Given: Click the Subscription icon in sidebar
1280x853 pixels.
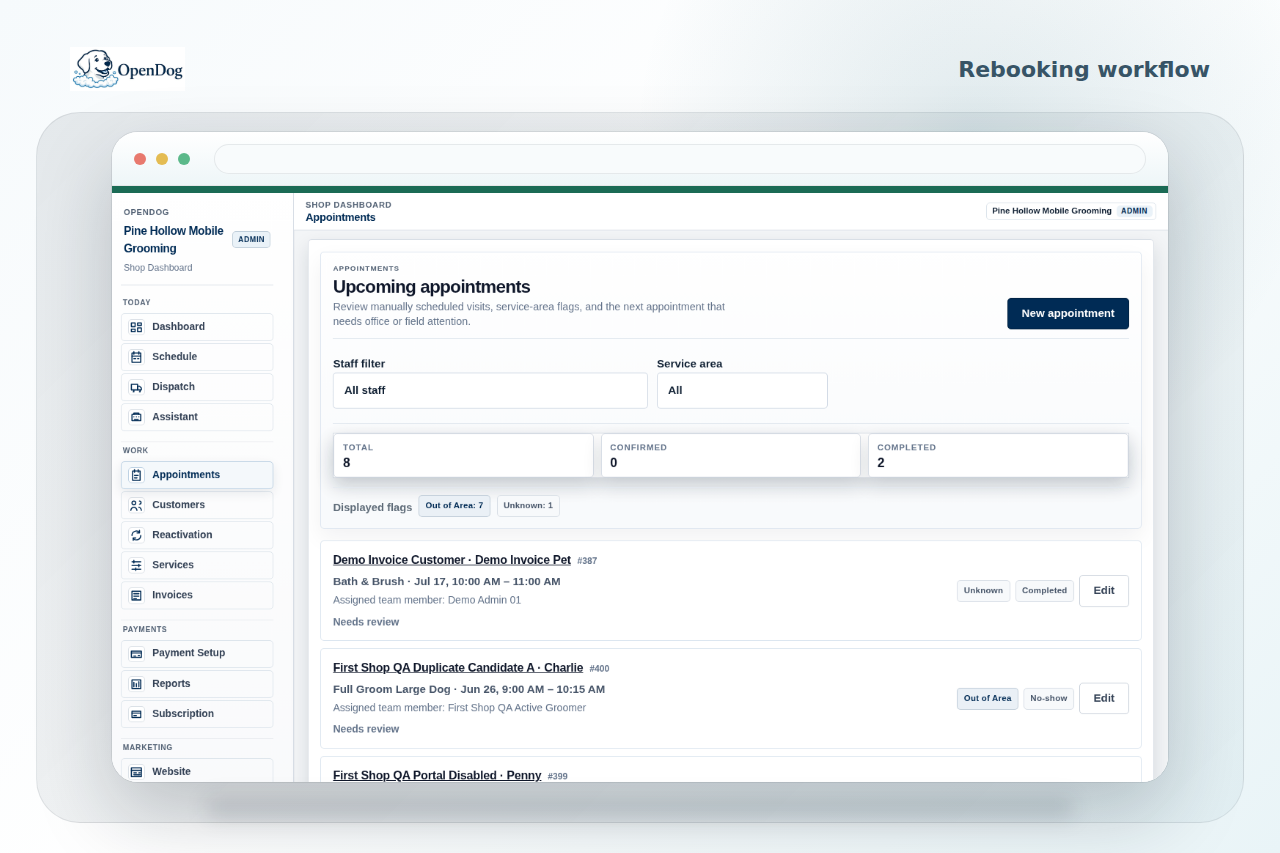Looking at the screenshot, I should 136,714.
